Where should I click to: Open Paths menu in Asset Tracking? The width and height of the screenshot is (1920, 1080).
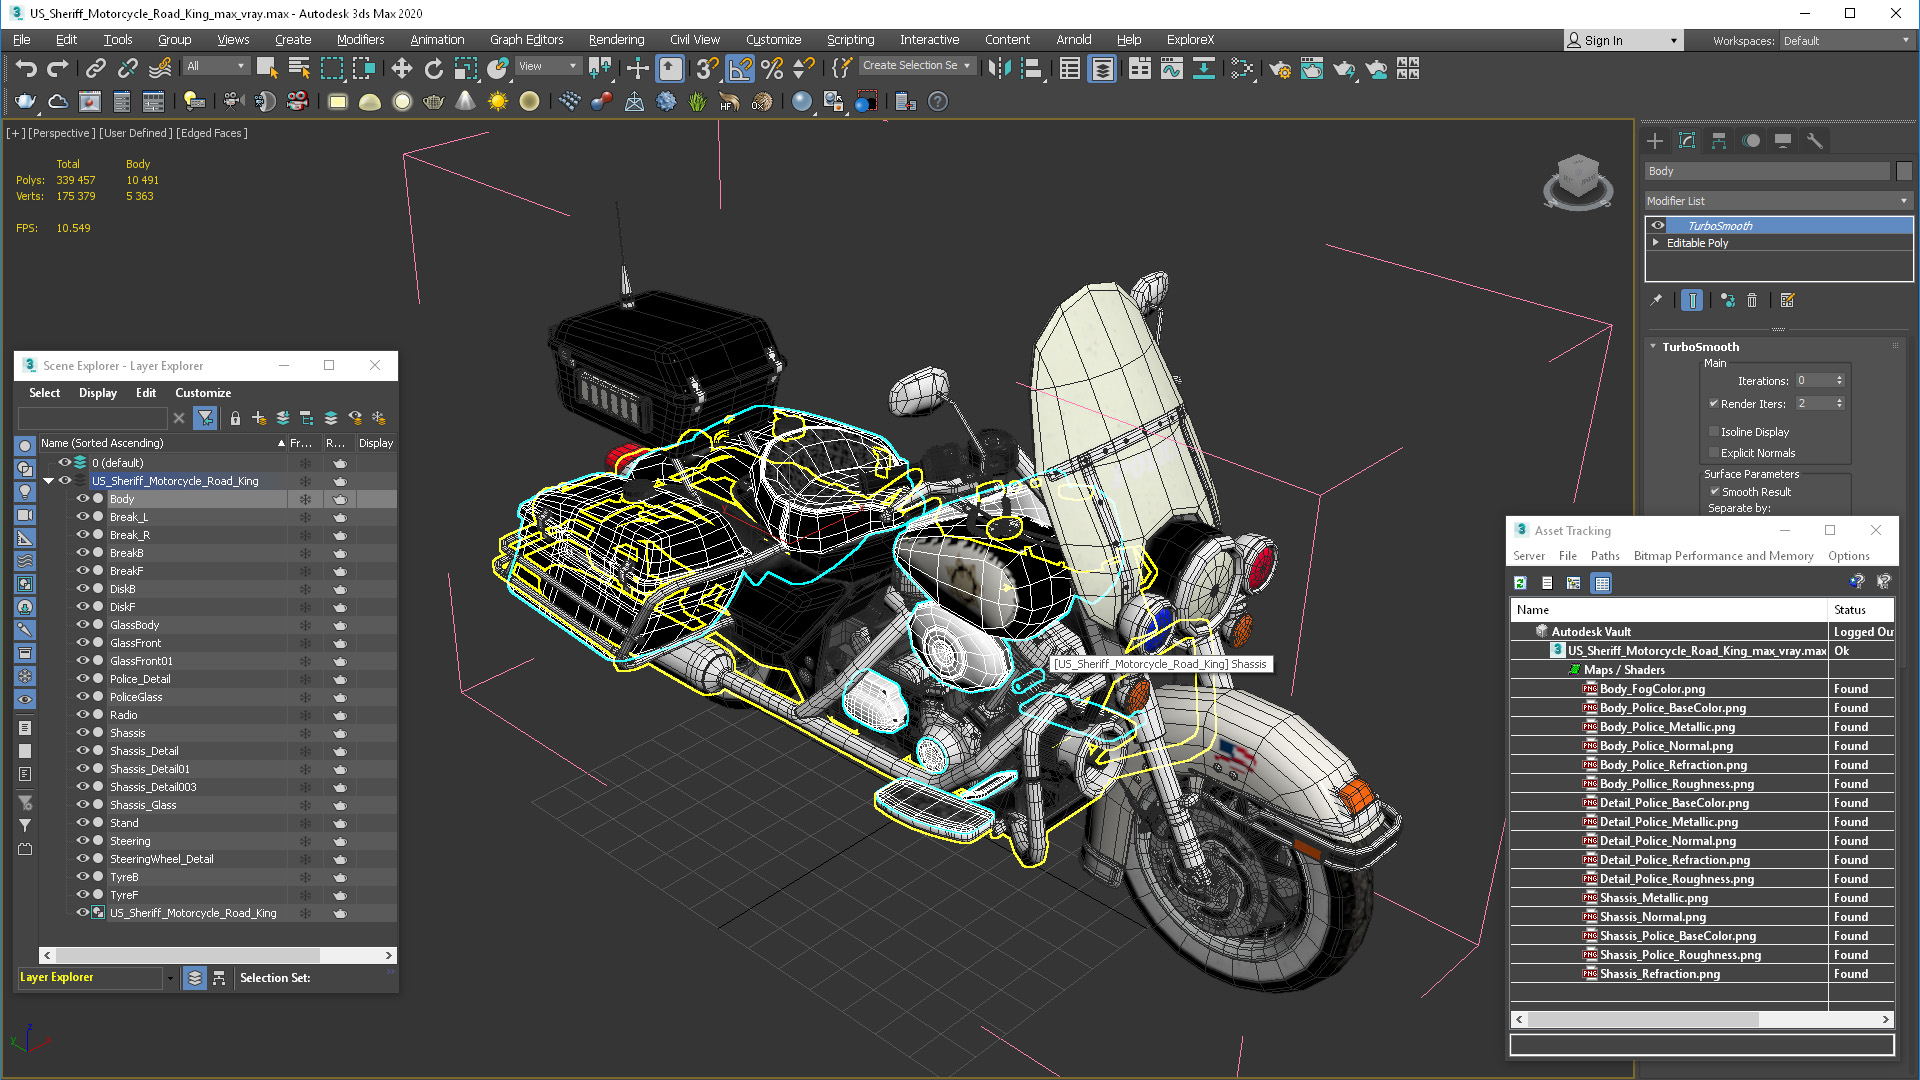(1605, 556)
